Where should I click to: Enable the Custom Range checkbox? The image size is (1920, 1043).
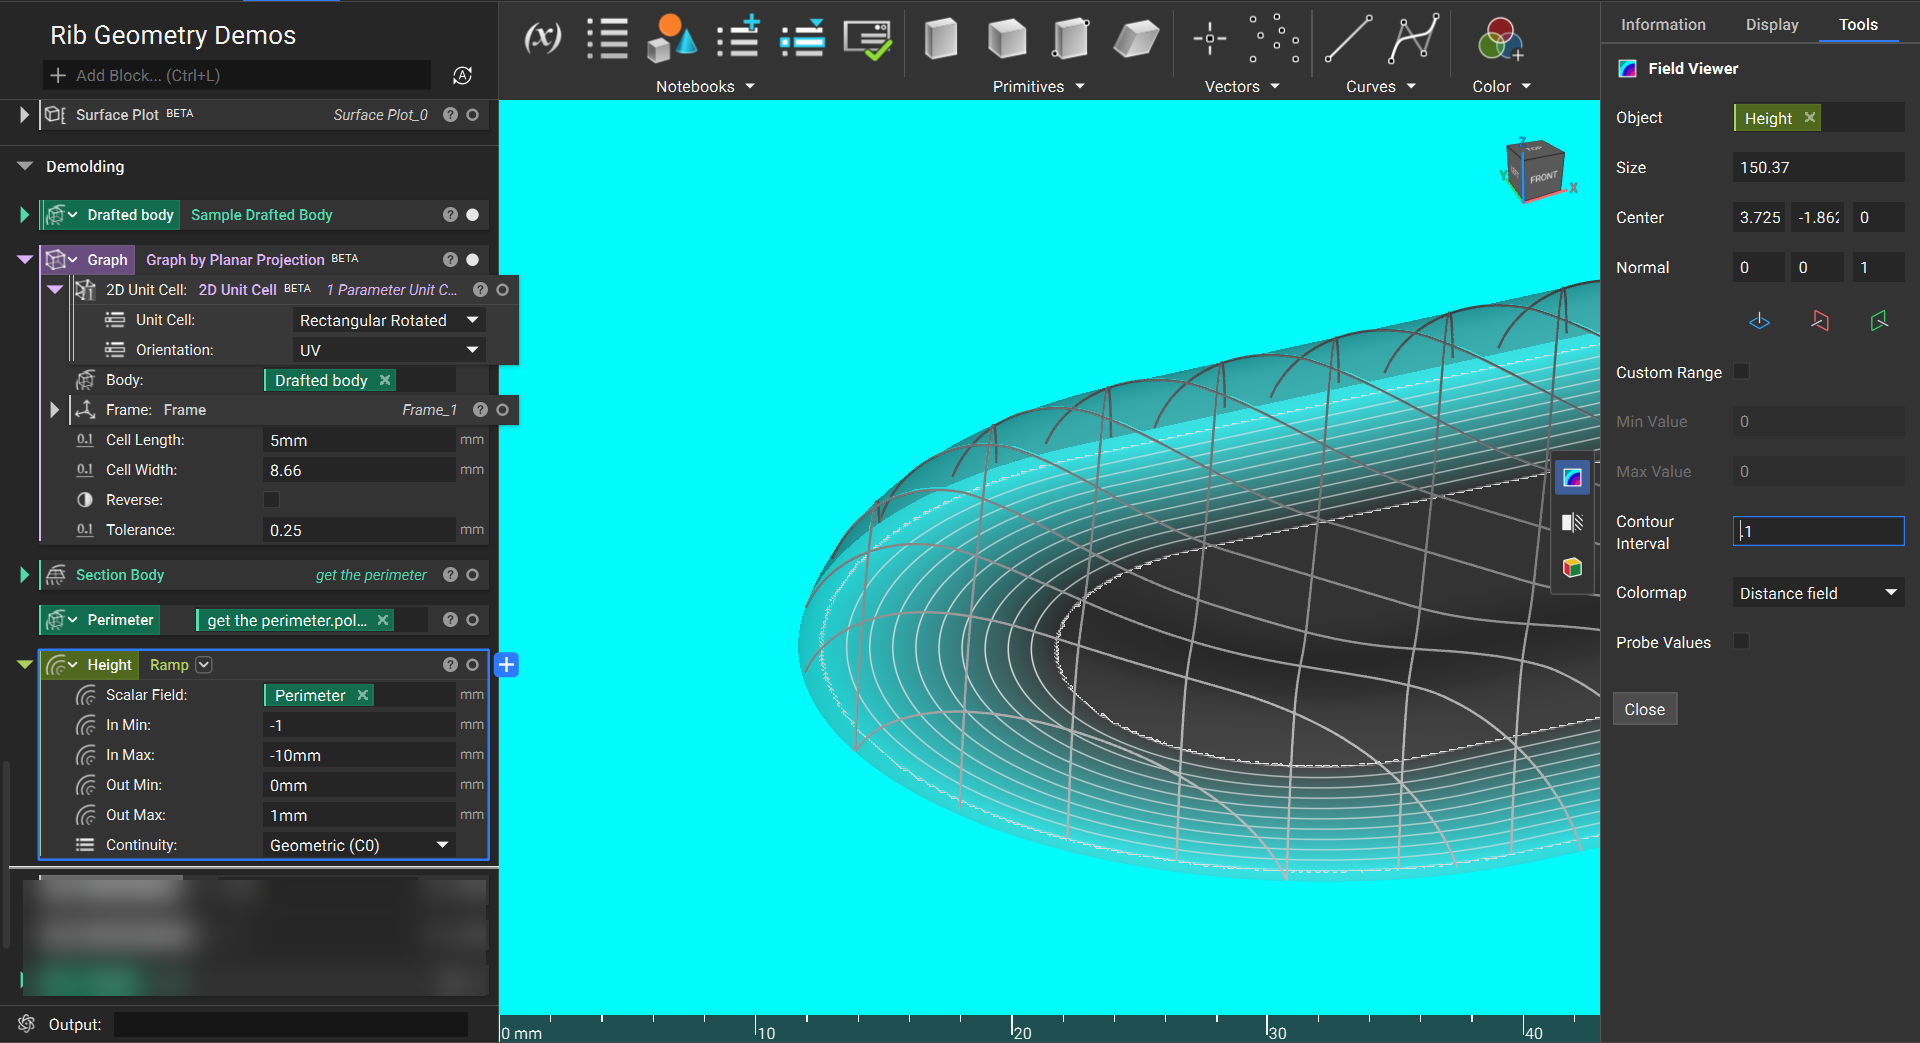pos(1741,371)
